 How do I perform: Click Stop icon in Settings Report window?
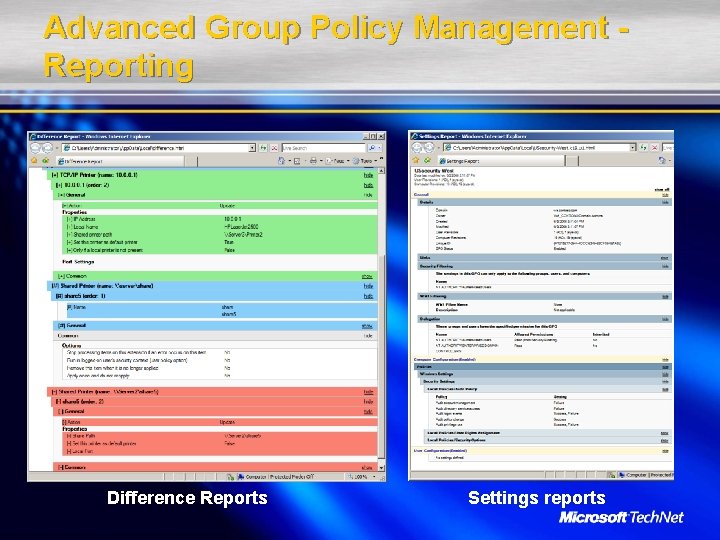[655, 147]
